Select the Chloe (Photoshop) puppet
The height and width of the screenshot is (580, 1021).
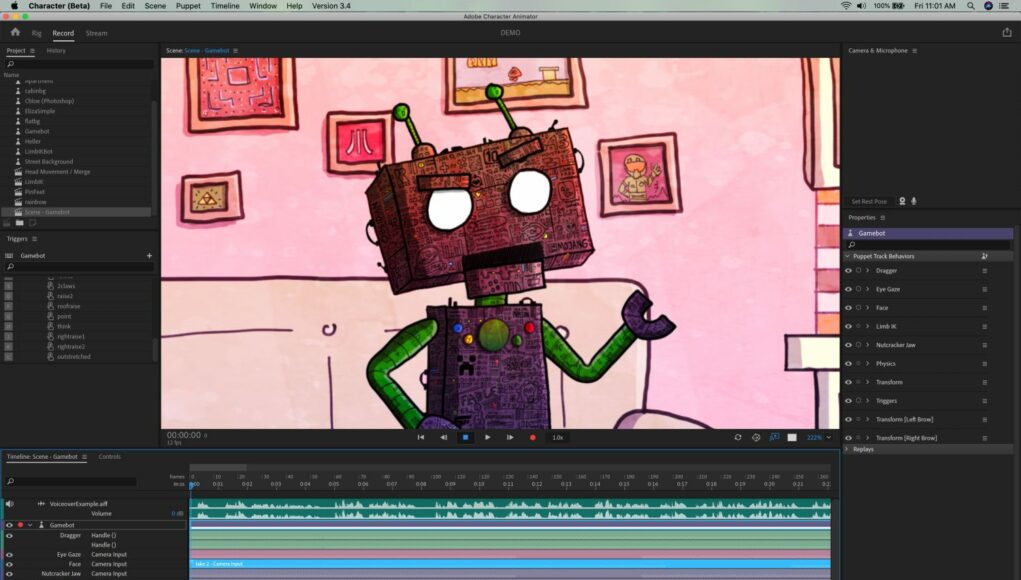pyautogui.click(x=49, y=101)
